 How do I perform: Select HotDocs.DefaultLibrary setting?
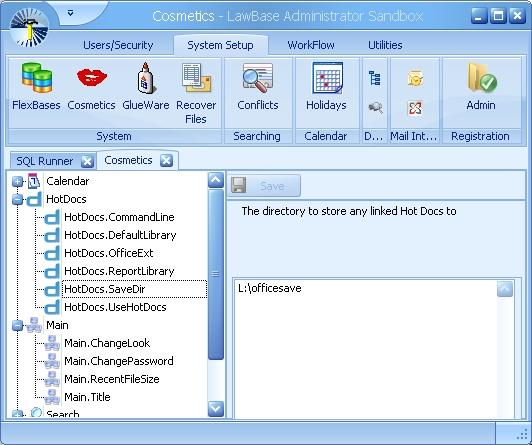tap(120, 235)
